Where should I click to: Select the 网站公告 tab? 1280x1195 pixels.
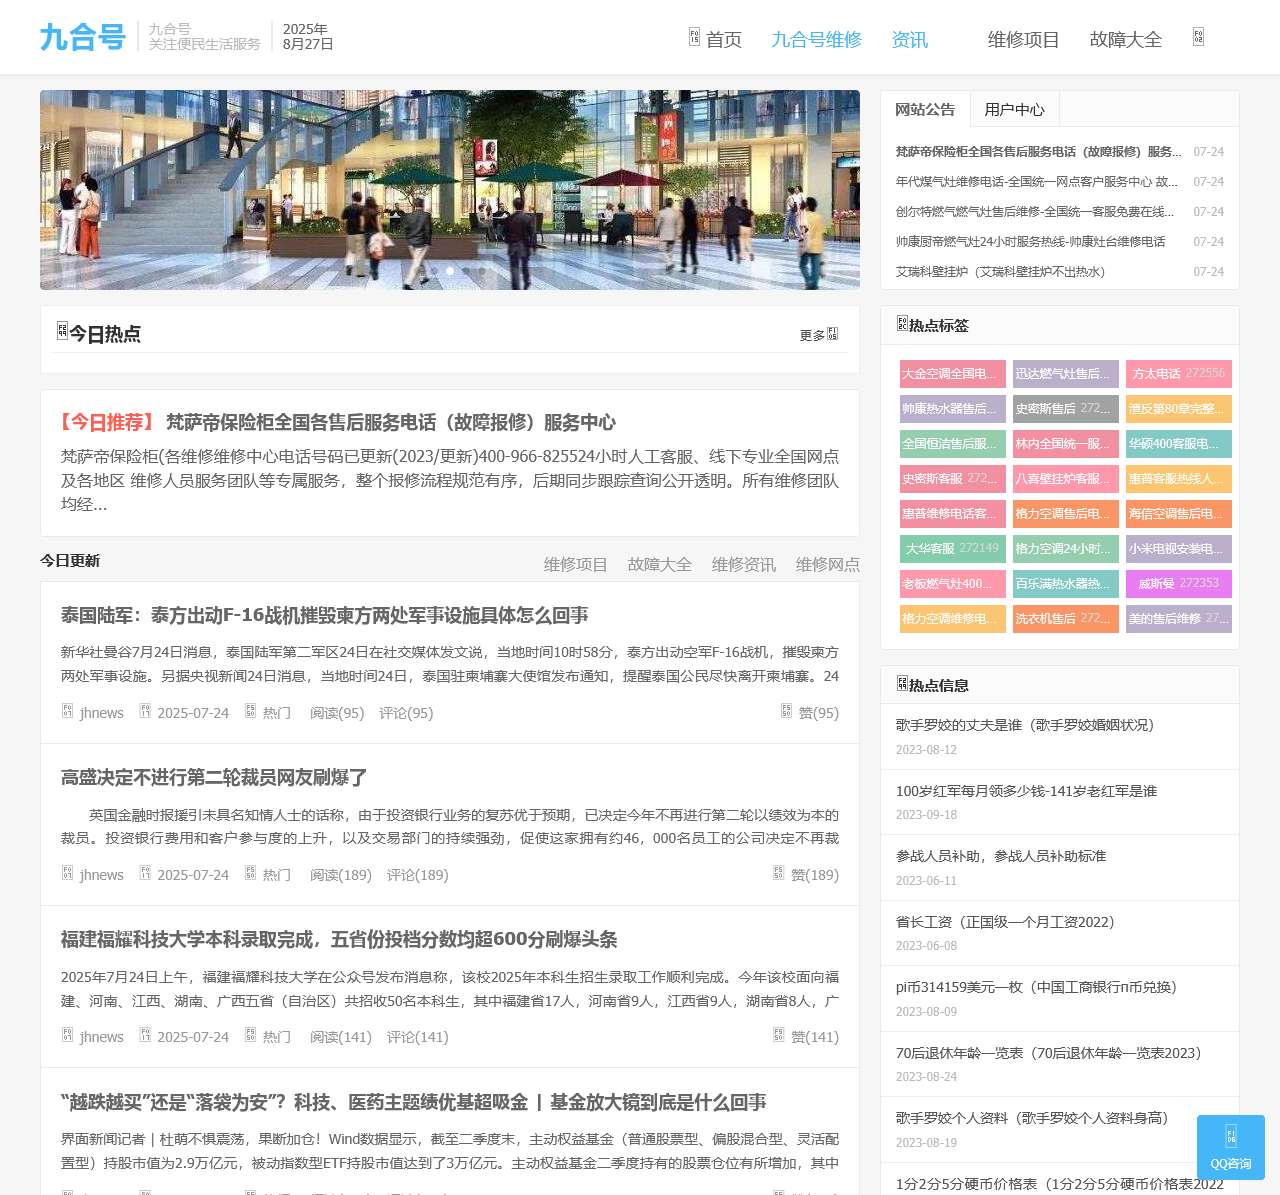(924, 109)
